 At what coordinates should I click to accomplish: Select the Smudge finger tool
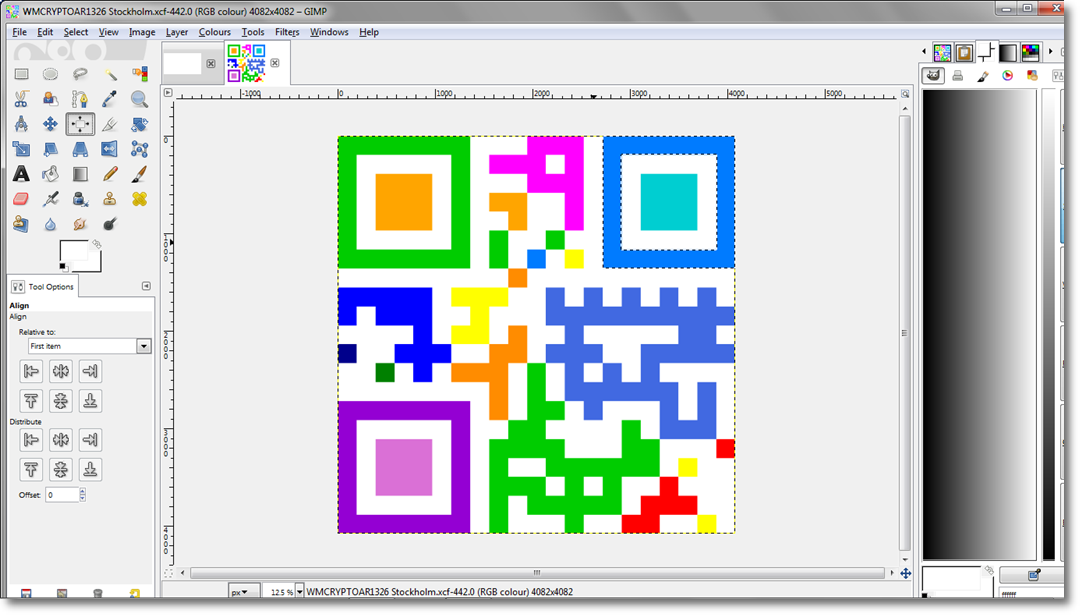pyautogui.click(x=80, y=224)
